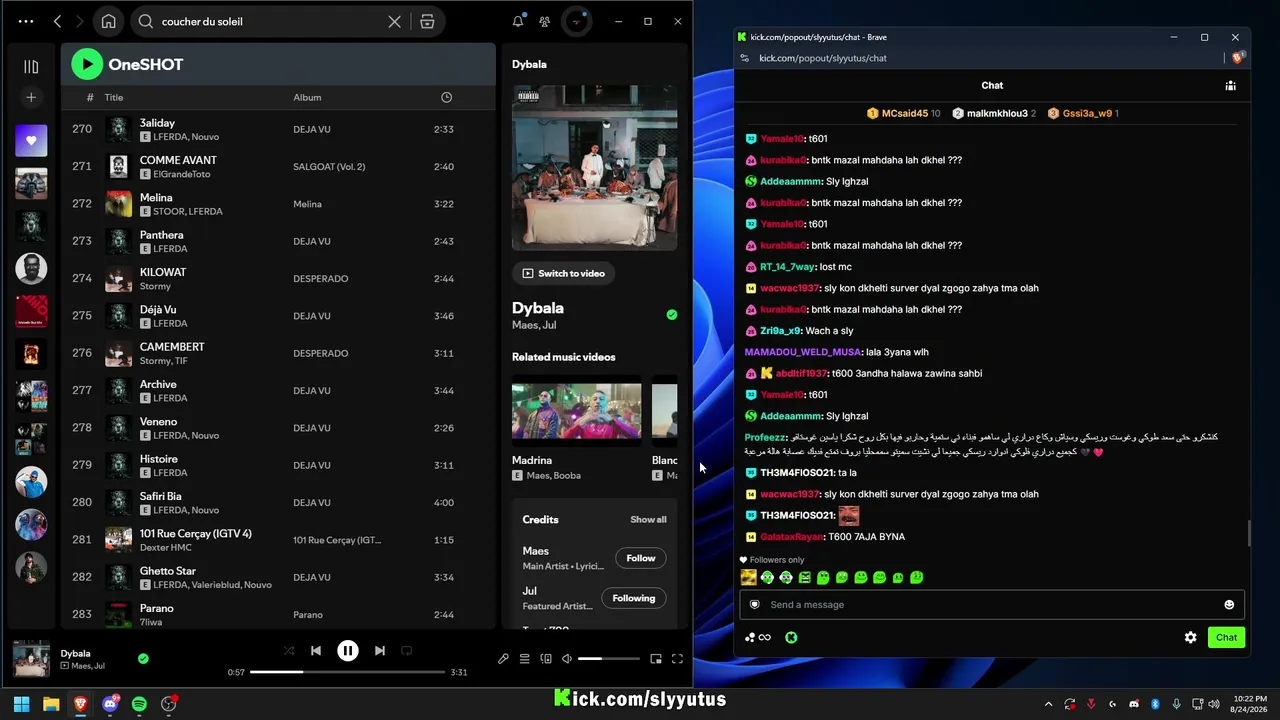Adjust the Spotify volume slider
The image size is (1280, 720).
[x=609, y=659]
